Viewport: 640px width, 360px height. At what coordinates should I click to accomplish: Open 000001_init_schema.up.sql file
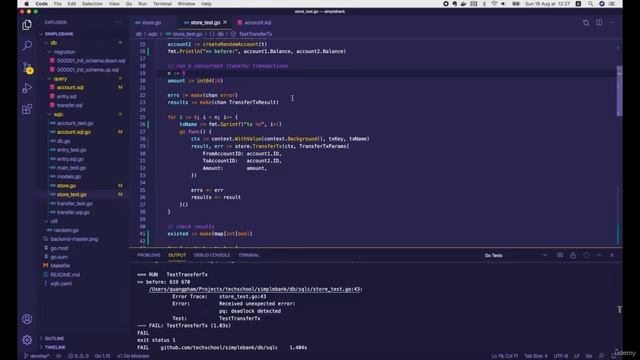click(88, 70)
